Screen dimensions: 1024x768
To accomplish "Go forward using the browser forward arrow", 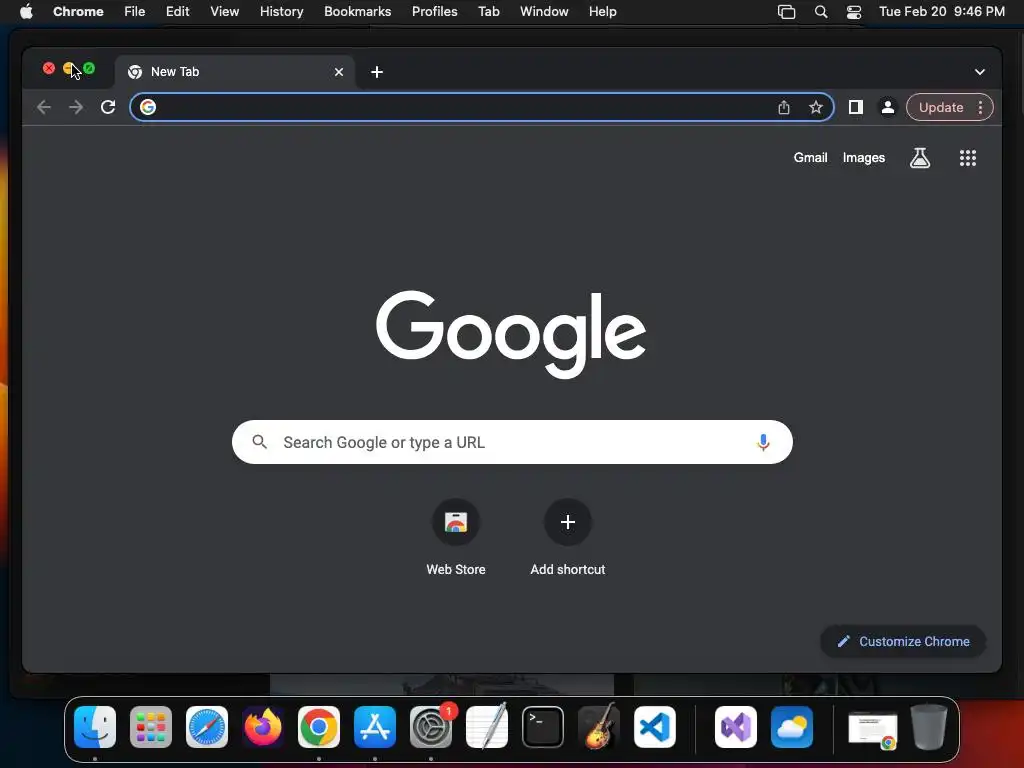I will 76,107.
